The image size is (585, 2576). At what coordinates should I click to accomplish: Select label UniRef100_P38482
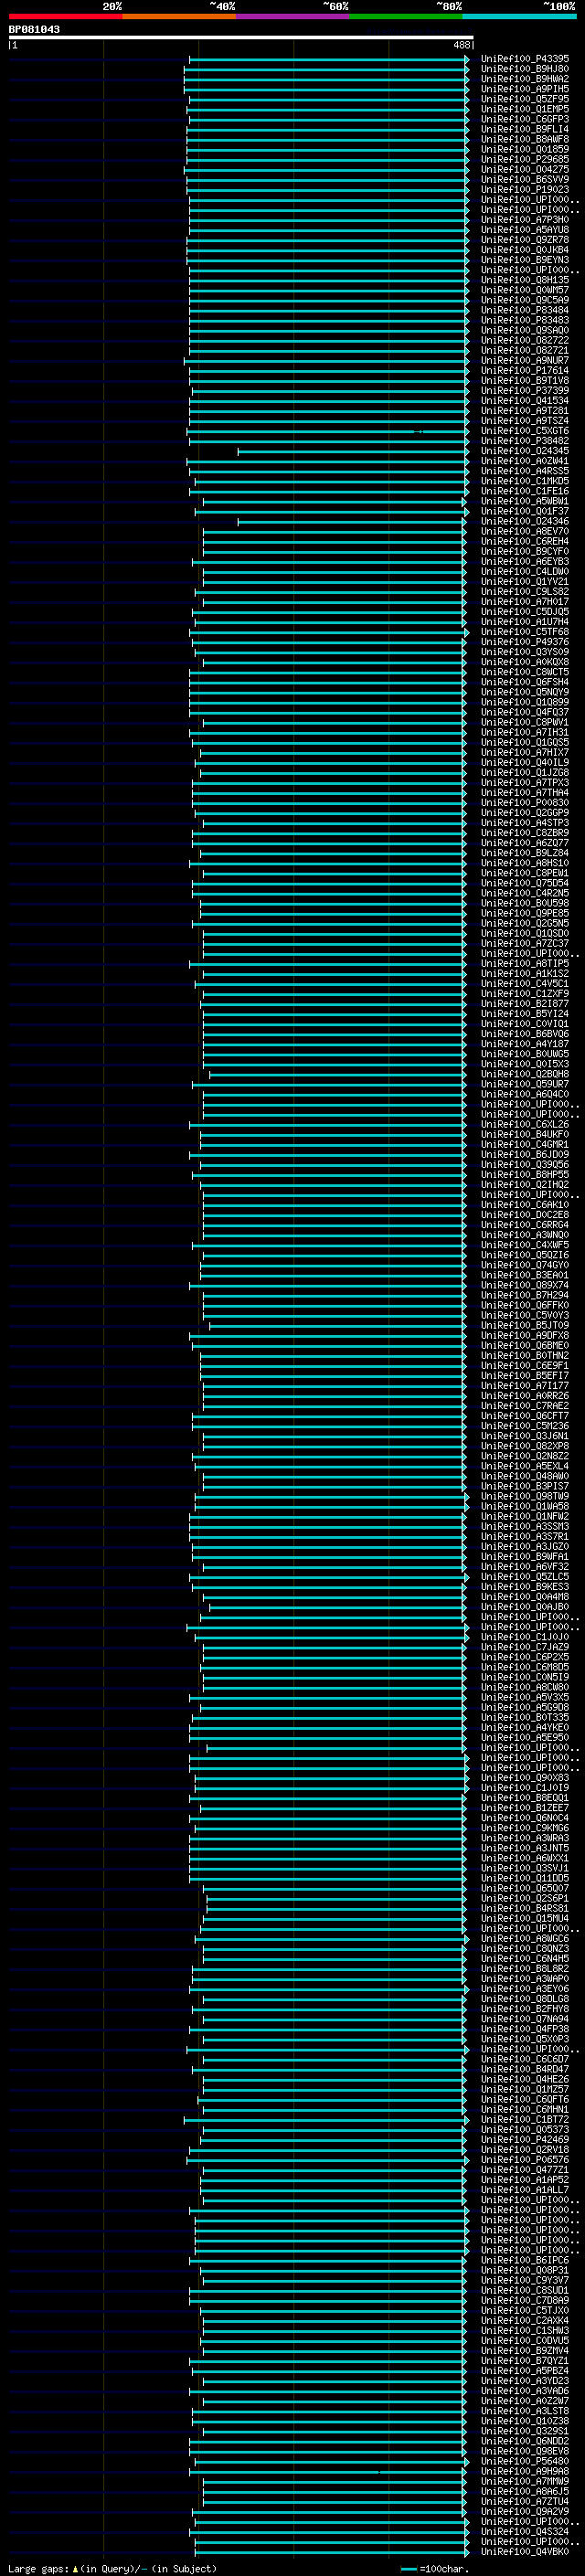[x=525, y=441]
